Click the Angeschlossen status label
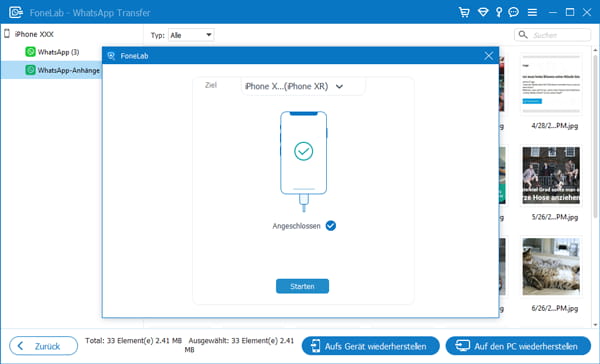This screenshot has height=364, width=600. click(x=297, y=226)
